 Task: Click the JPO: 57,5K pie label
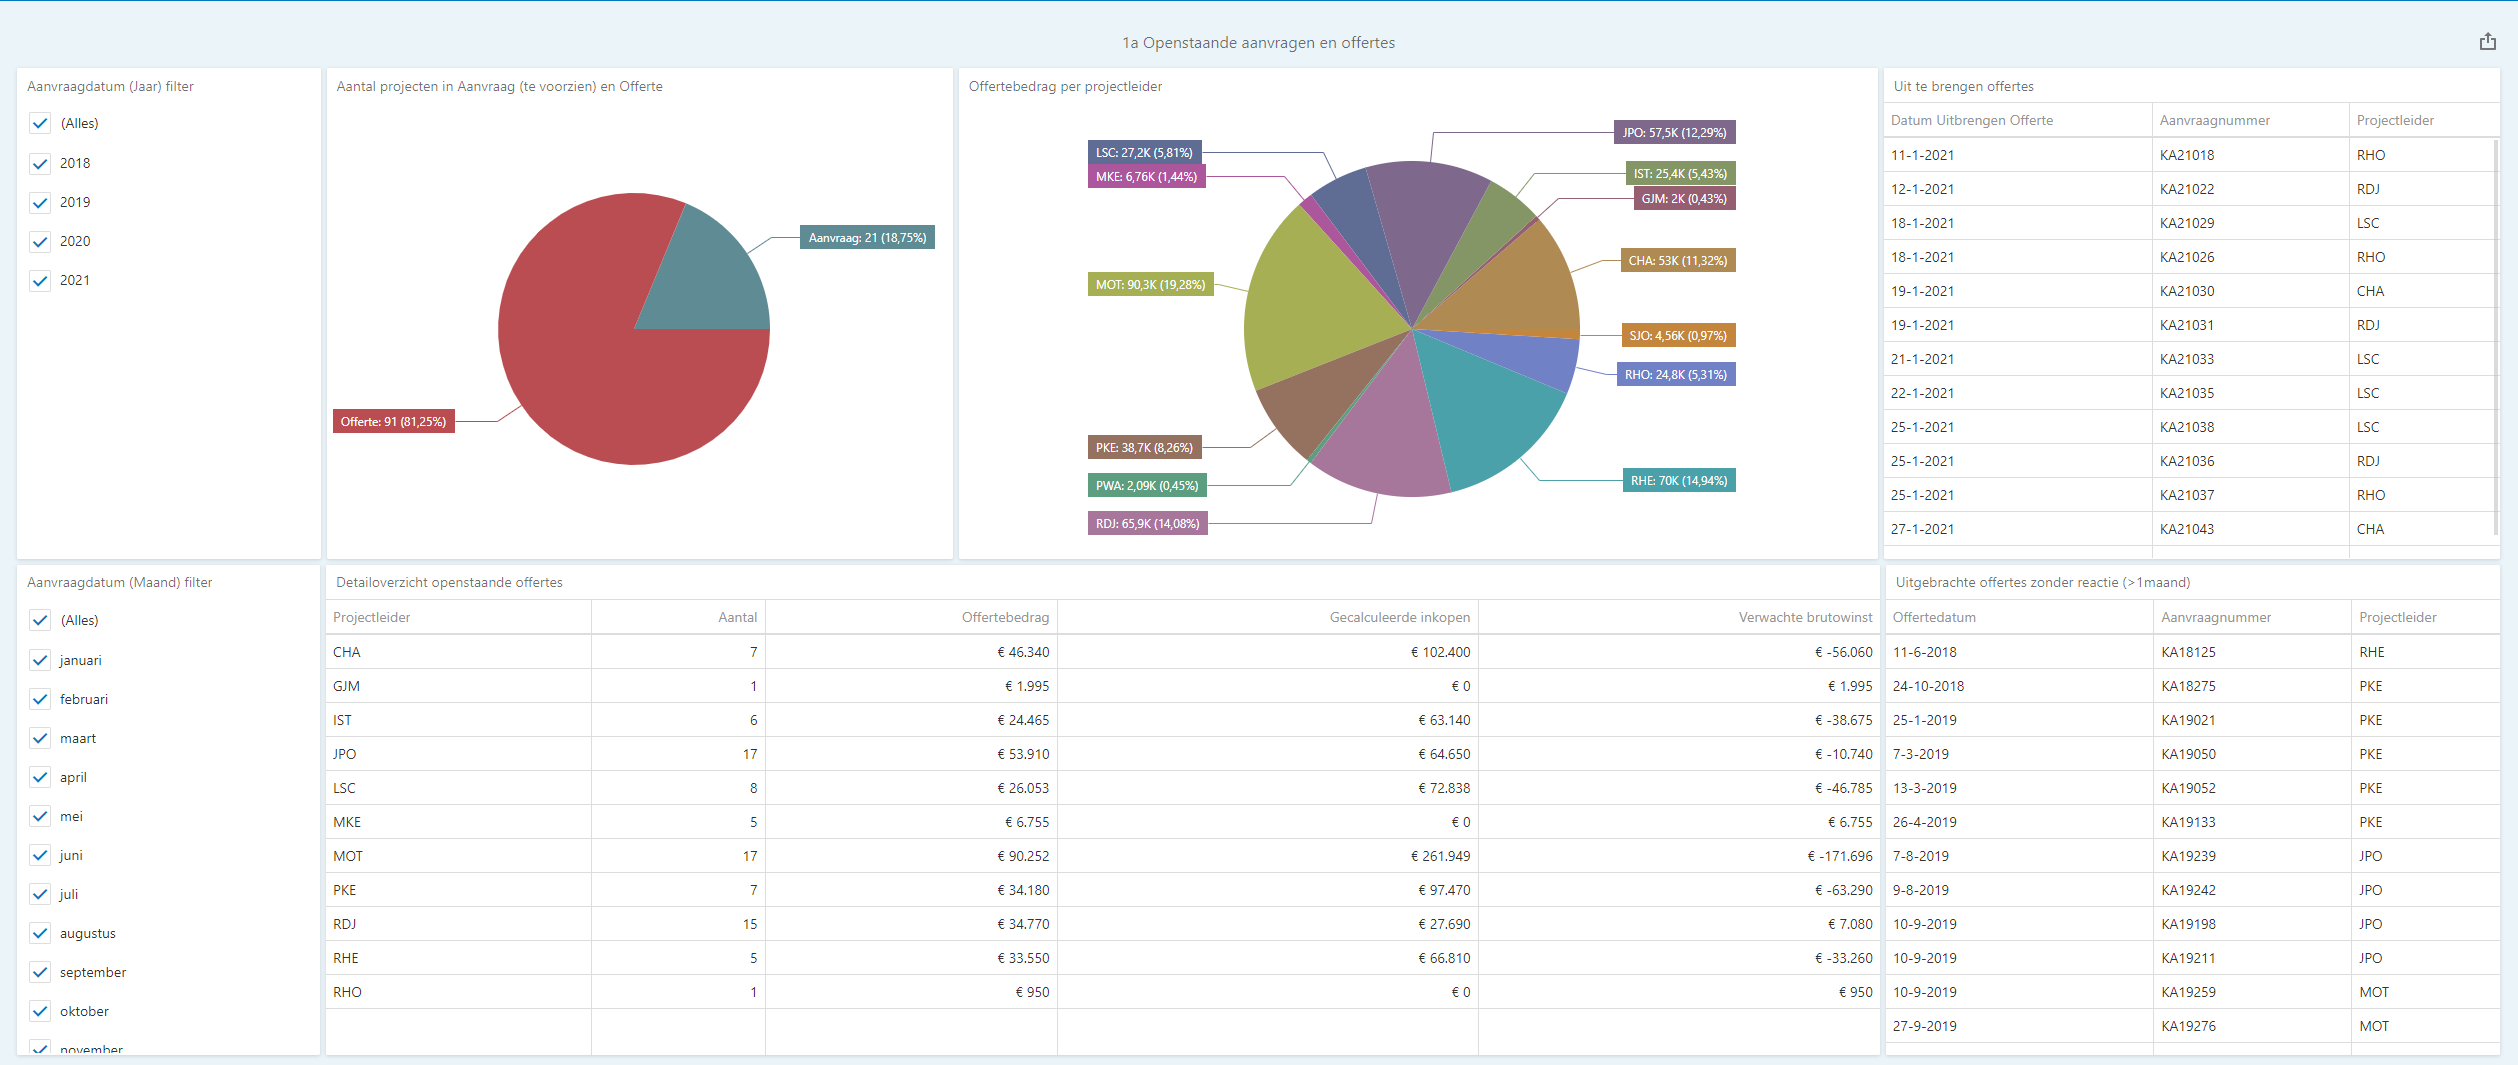[1674, 133]
